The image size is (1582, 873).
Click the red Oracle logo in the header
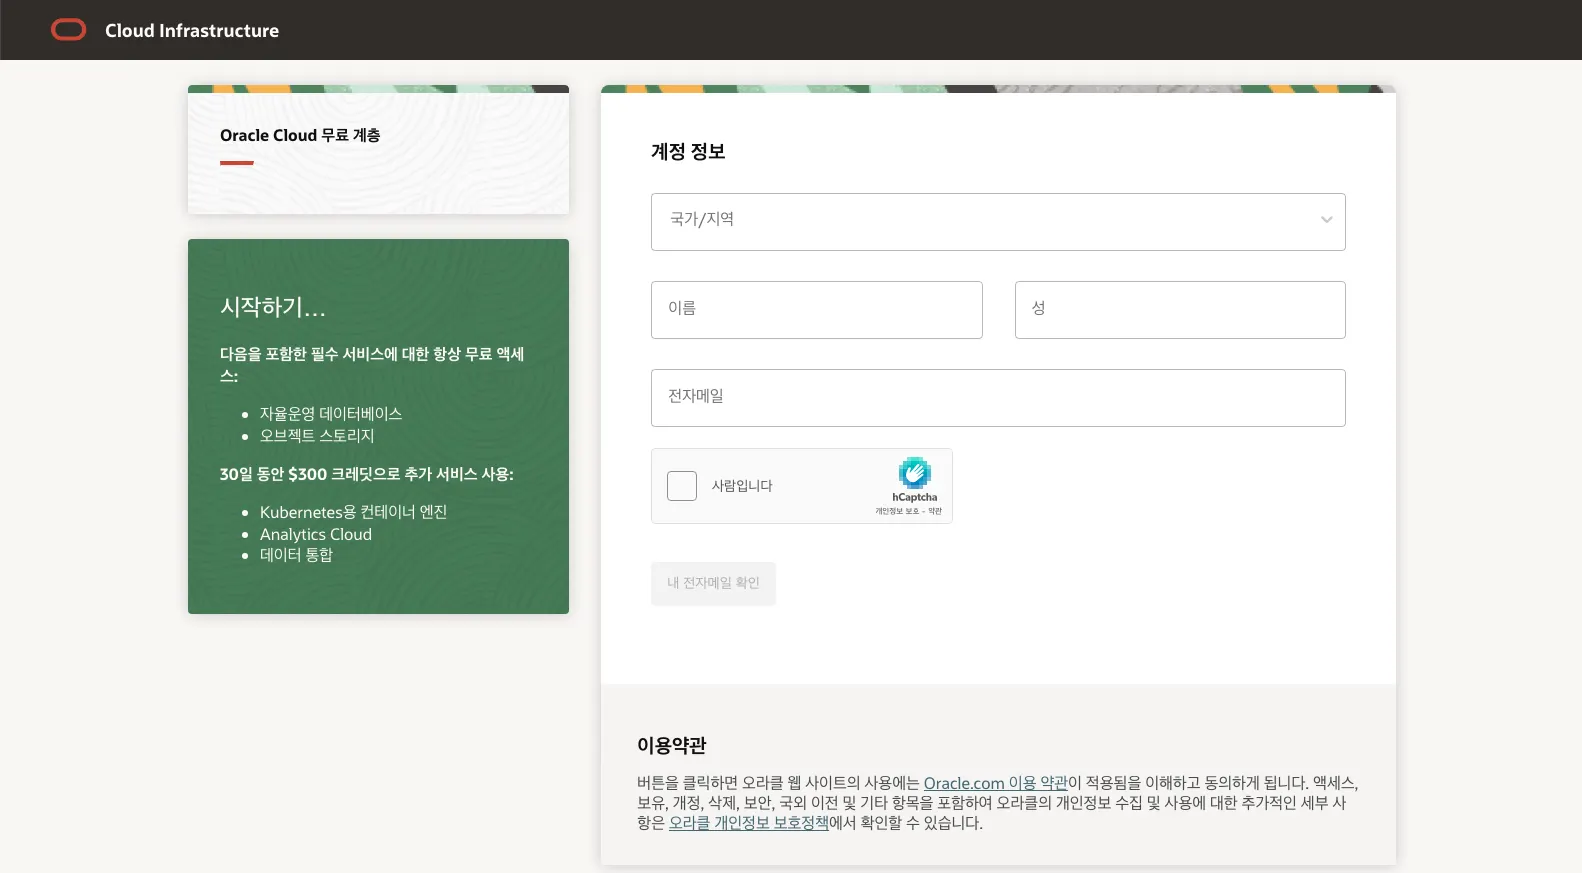coord(69,30)
